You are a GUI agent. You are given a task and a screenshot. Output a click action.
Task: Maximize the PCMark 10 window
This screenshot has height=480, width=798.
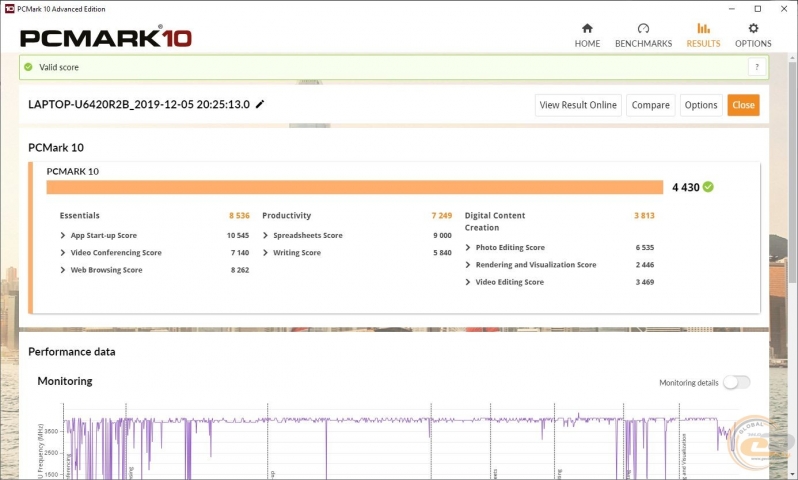coord(757,9)
